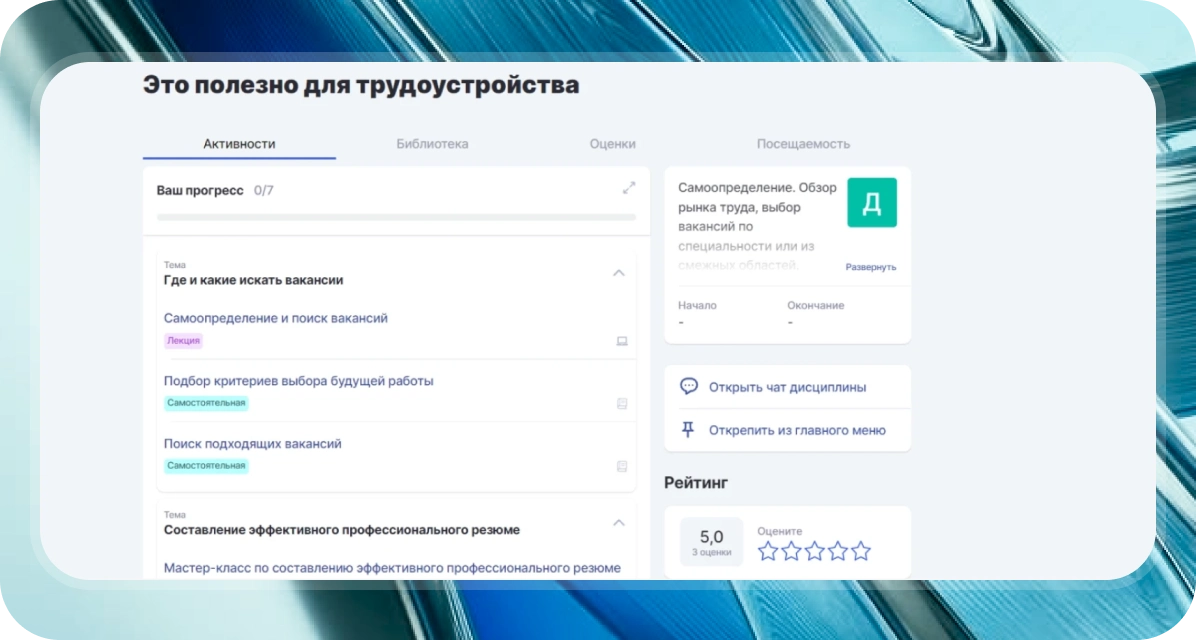
Task: Click the Самостоятельная tag under Подбор критериев
Action: 206,403
